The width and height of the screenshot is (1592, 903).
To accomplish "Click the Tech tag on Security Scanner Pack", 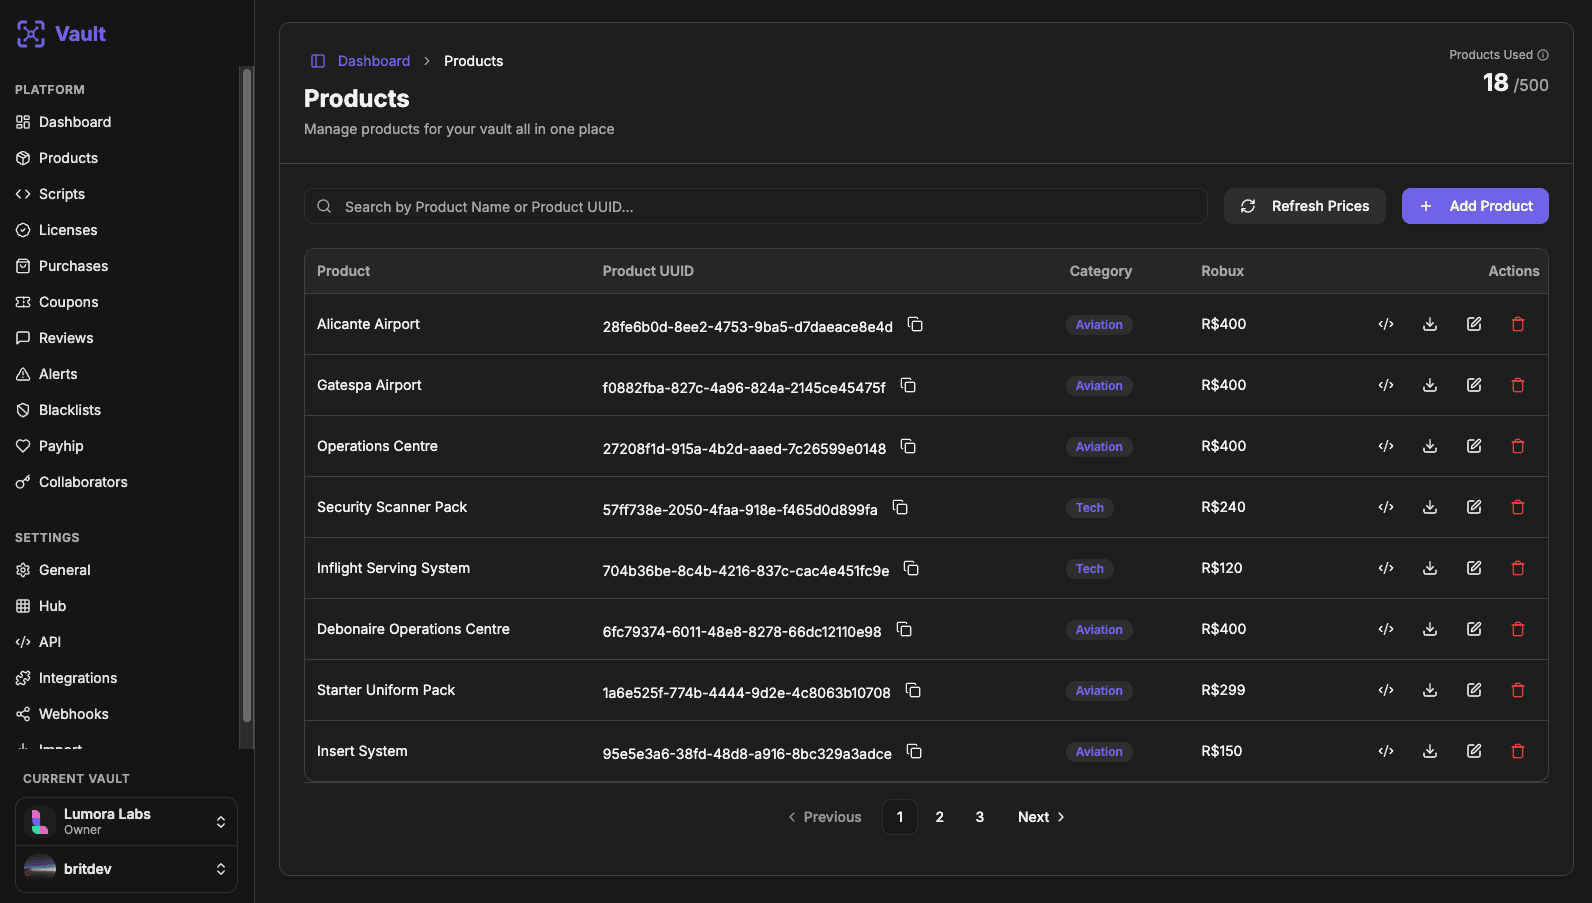I will pyautogui.click(x=1090, y=508).
